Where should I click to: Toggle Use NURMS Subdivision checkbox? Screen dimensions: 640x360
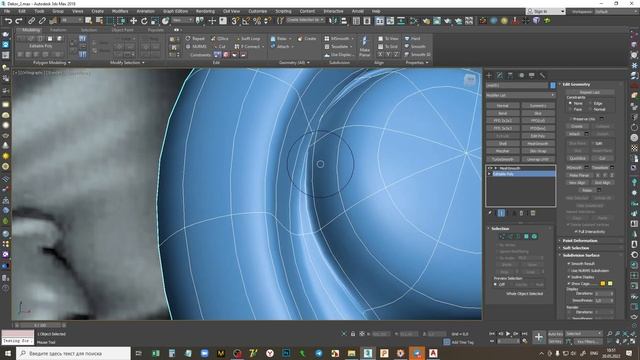(x=569, y=271)
